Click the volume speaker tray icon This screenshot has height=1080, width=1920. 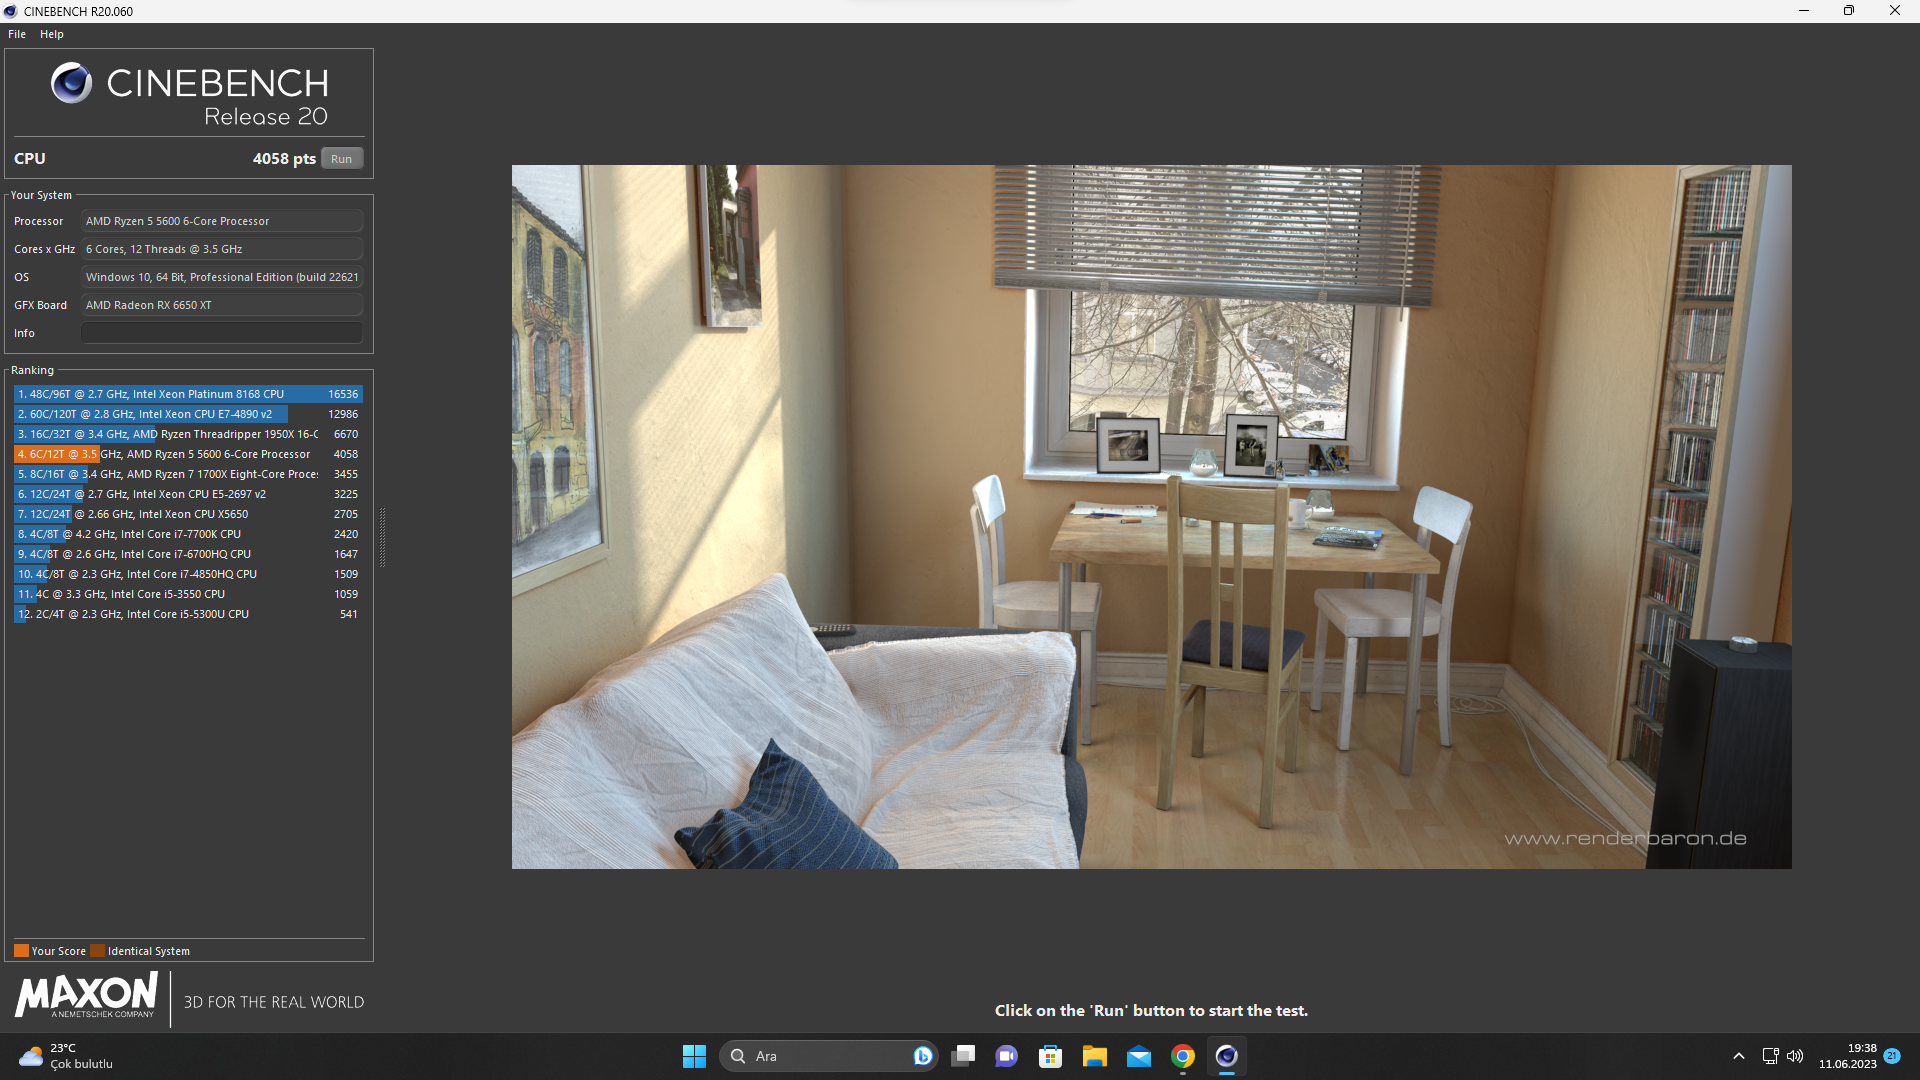click(x=1795, y=1056)
